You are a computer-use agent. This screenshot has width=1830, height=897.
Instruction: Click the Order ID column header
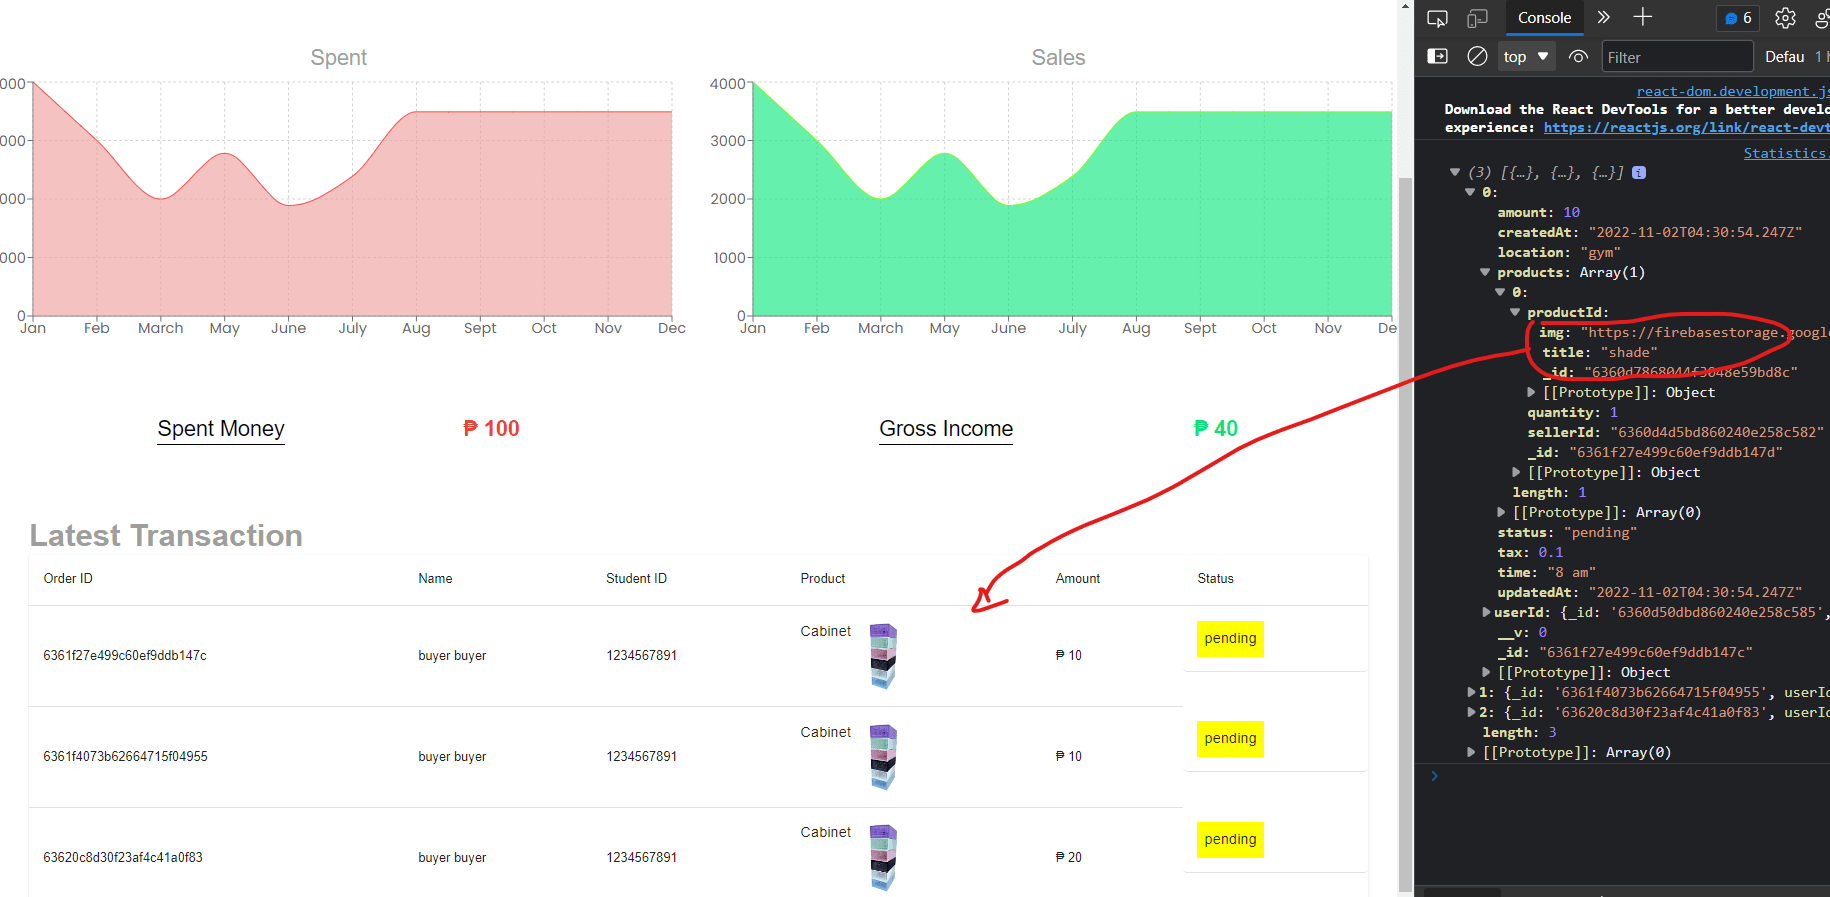pos(68,579)
